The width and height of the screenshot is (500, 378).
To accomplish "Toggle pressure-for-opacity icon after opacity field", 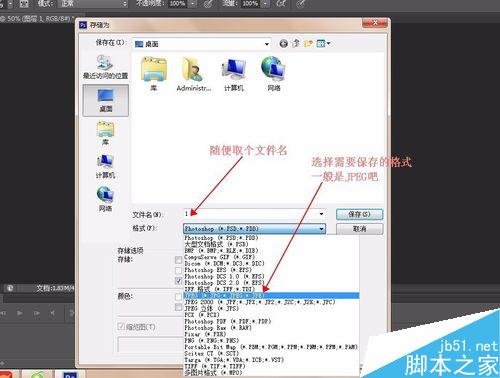I will (209, 4).
